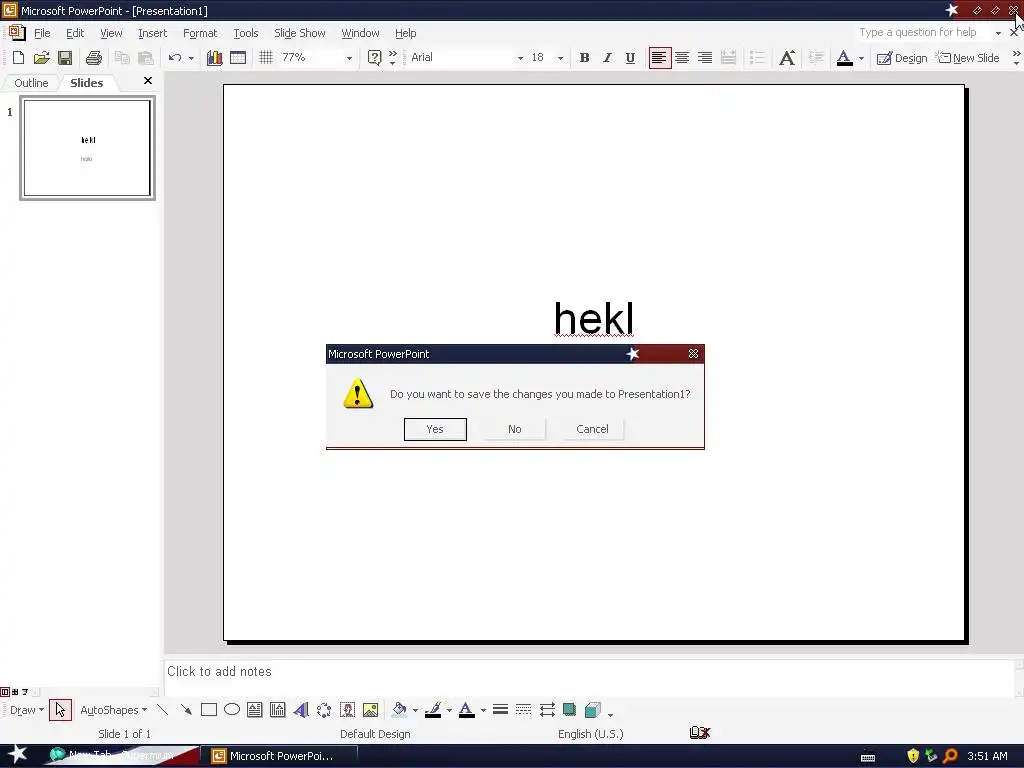This screenshot has width=1024, height=768.
Task: Switch to Normal View button at bottom left
Action: (5, 692)
